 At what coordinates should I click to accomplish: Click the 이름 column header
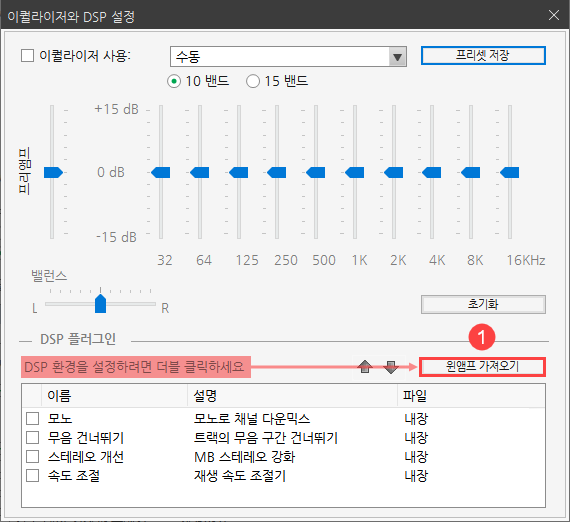[x=115, y=395]
